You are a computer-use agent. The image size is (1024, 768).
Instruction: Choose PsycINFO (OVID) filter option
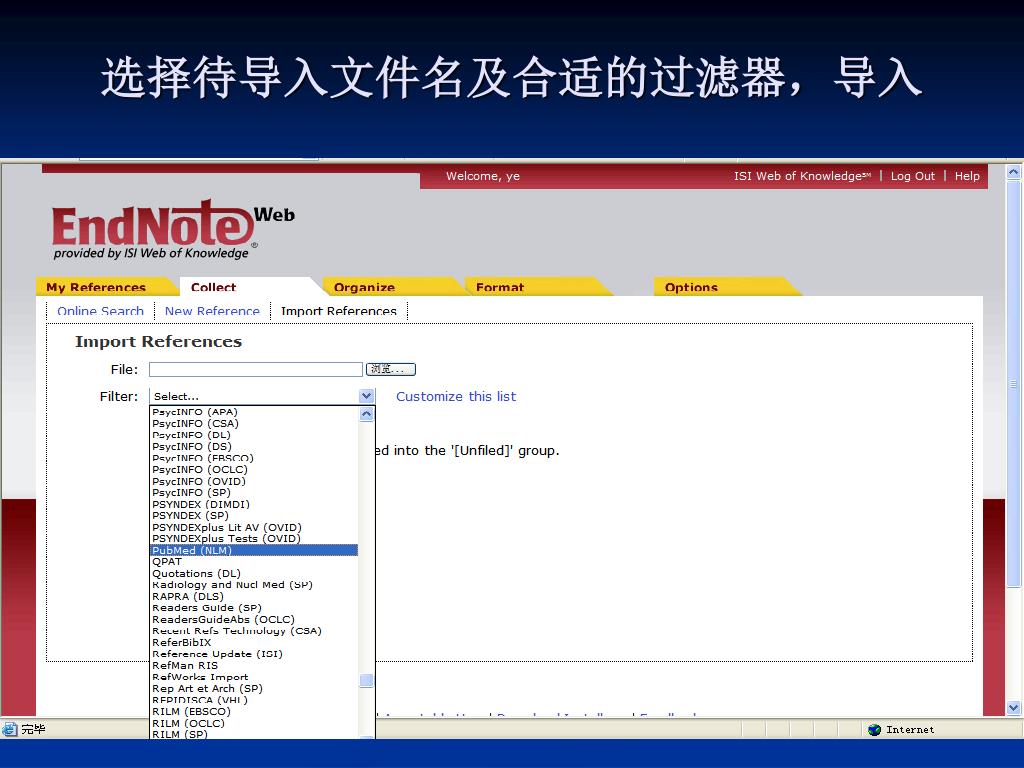coord(253,481)
